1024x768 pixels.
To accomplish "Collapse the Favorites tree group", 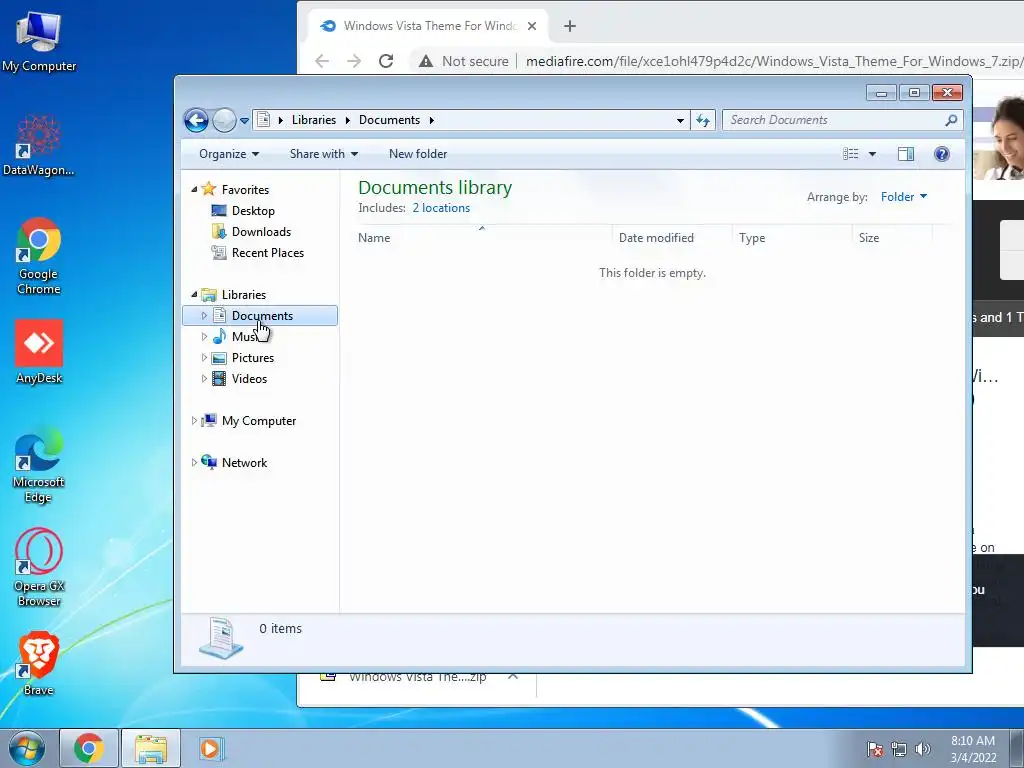I will 194,189.
